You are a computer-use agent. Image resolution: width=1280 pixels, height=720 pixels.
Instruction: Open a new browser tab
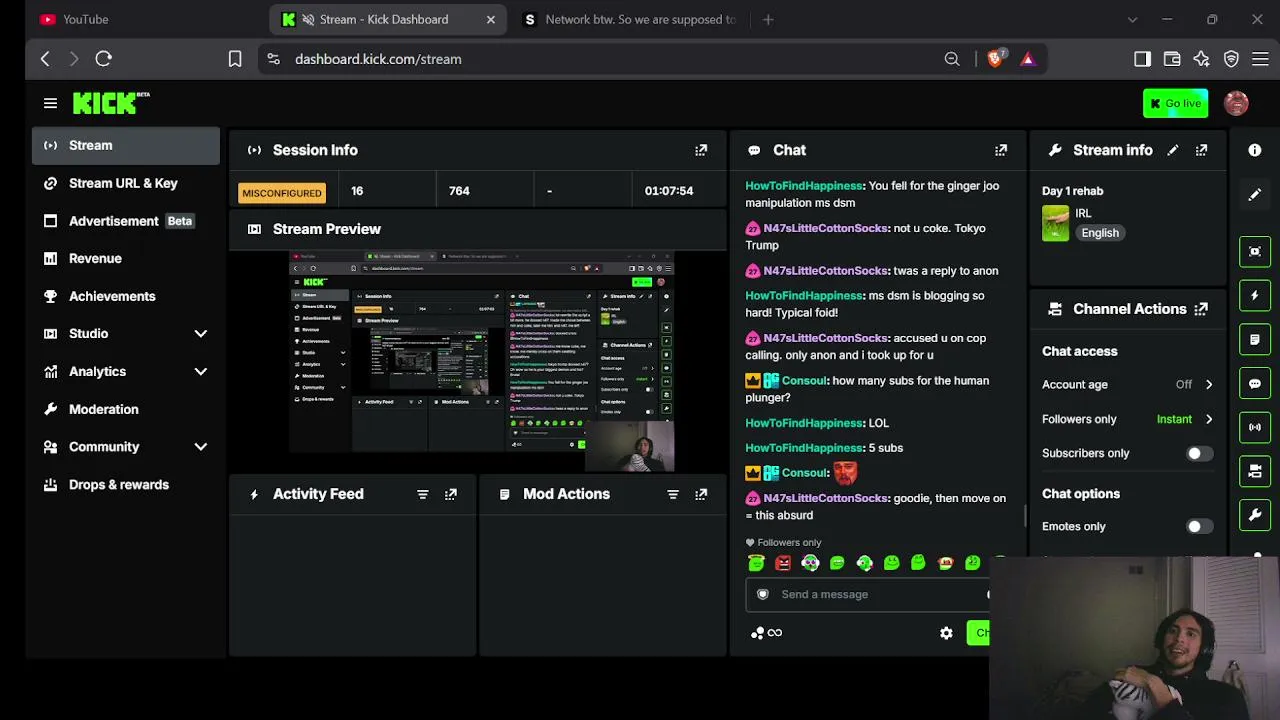coord(768,19)
